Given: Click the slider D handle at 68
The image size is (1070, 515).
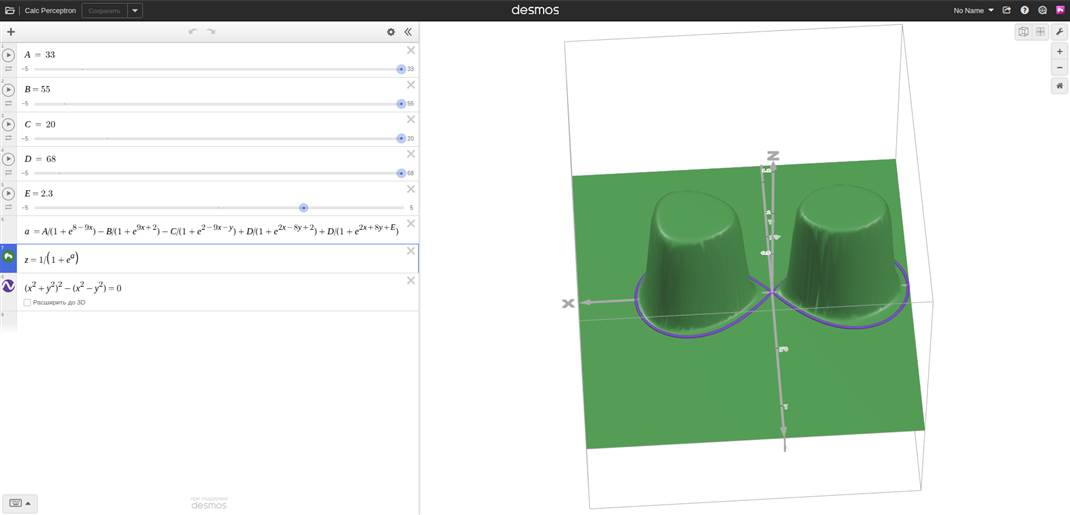Looking at the screenshot, I should [401, 173].
